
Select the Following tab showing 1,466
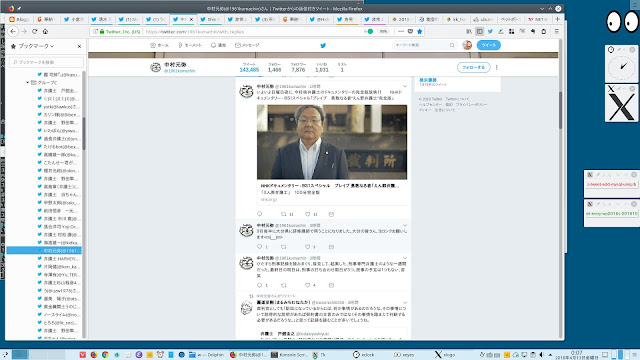click(274, 68)
